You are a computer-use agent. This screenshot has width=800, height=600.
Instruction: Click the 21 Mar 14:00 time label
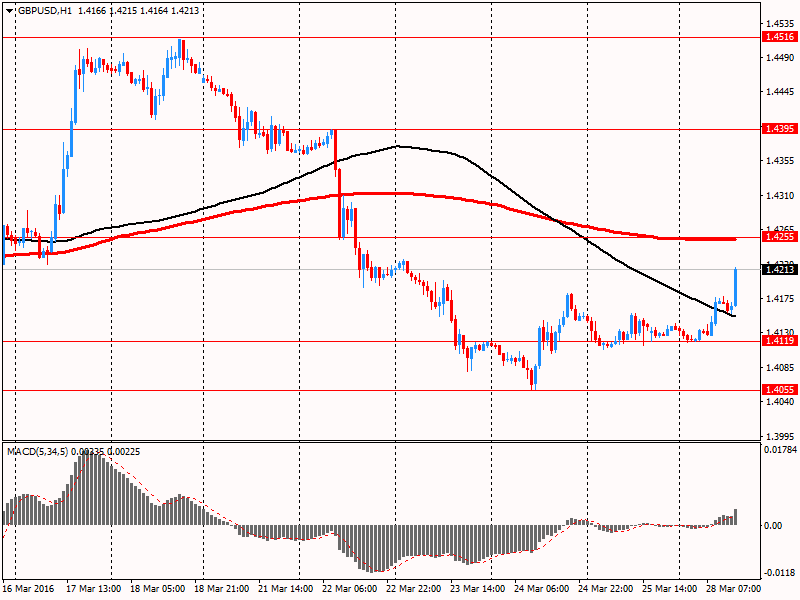[x=286, y=589]
